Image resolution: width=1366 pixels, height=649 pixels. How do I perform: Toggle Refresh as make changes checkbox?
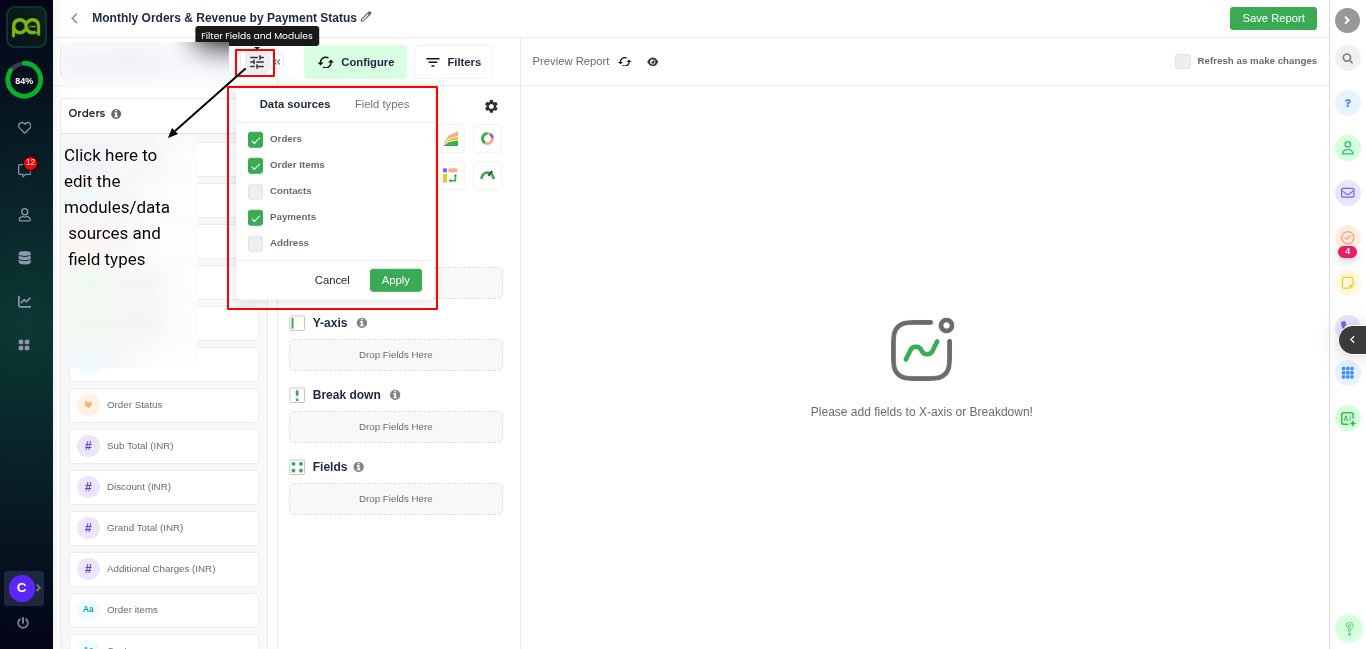click(1182, 61)
